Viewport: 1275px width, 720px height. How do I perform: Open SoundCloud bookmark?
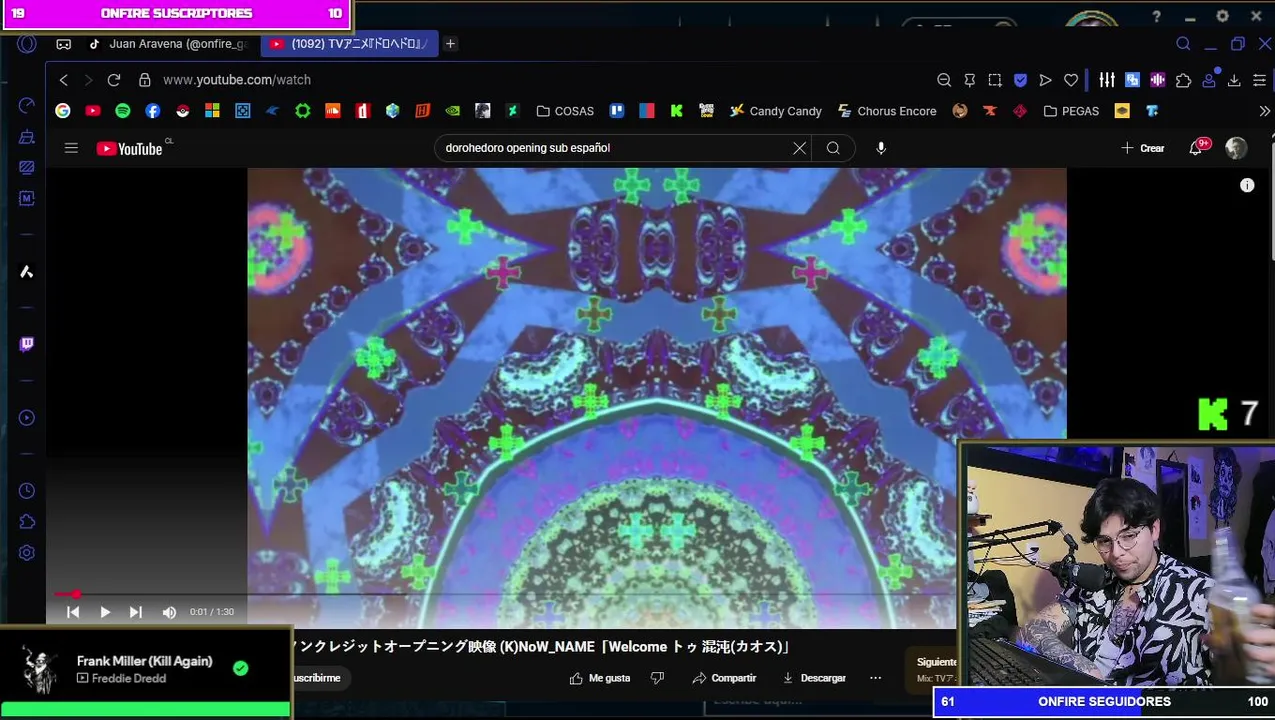coord(333,111)
